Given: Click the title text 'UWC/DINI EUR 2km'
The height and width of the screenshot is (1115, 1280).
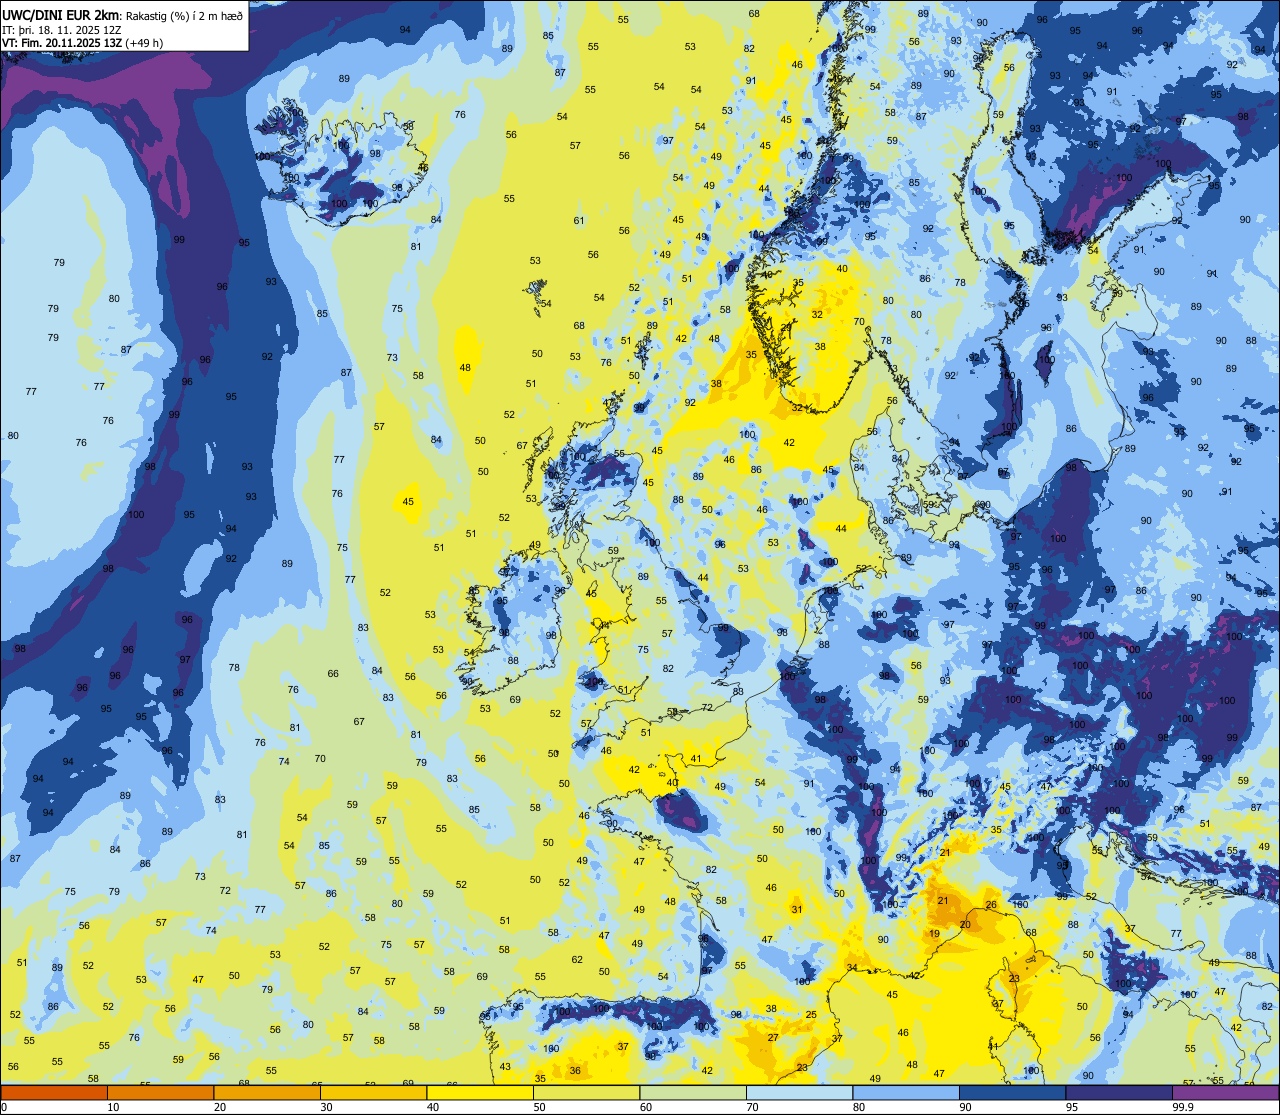Looking at the screenshot, I should (x=61, y=15).
